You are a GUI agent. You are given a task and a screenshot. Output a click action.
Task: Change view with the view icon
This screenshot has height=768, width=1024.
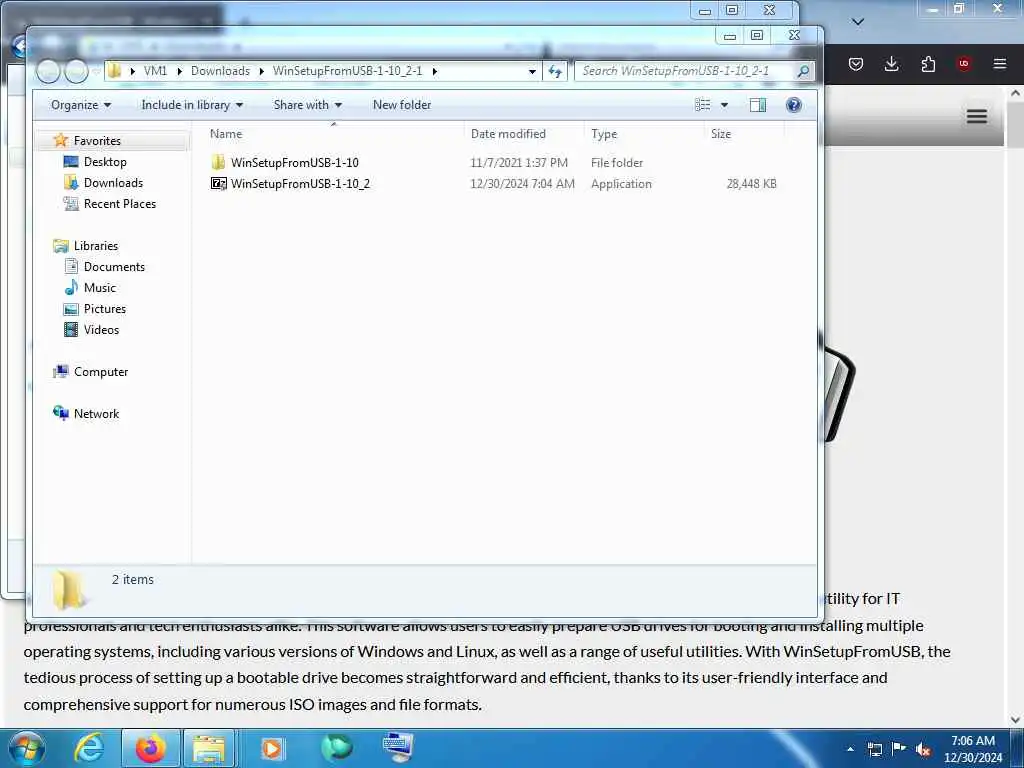point(703,104)
